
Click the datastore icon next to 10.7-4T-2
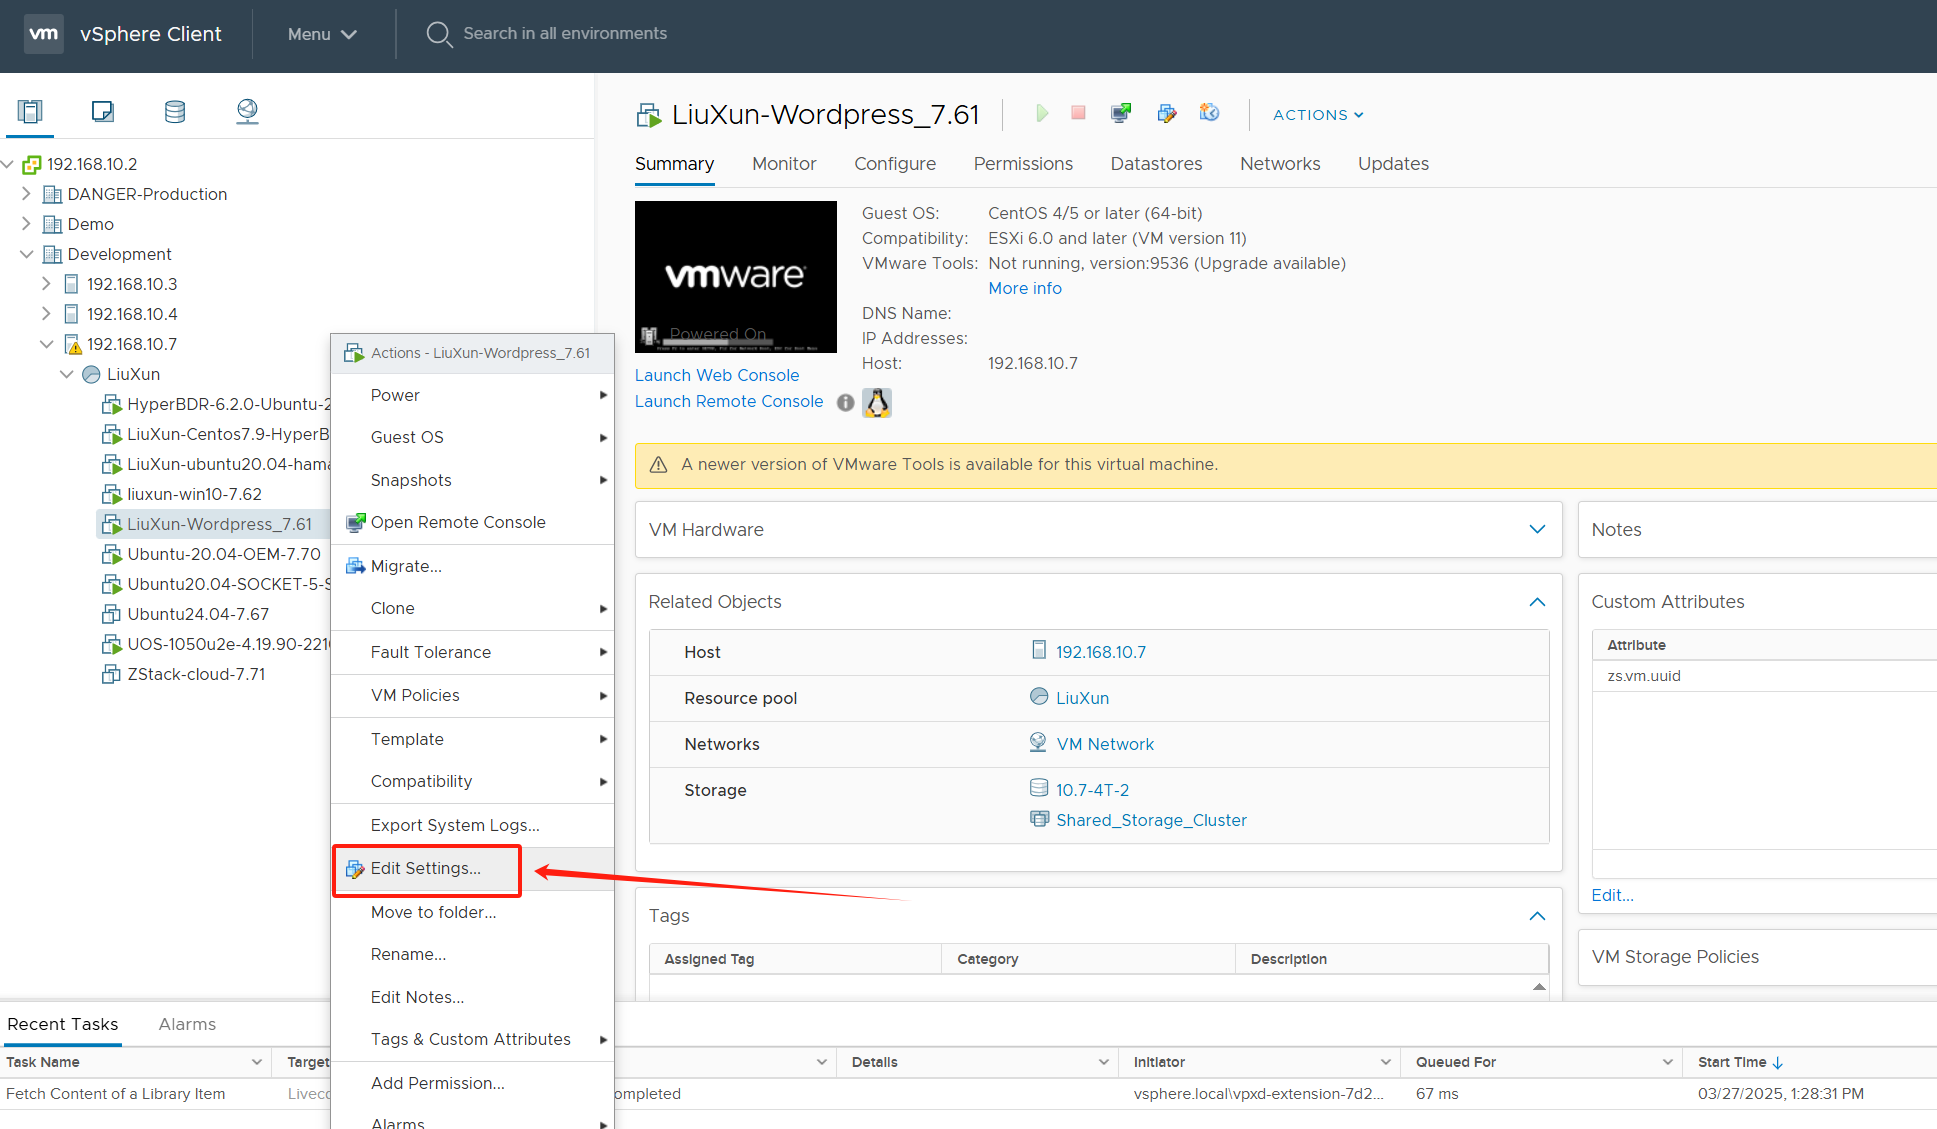click(x=1039, y=788)
